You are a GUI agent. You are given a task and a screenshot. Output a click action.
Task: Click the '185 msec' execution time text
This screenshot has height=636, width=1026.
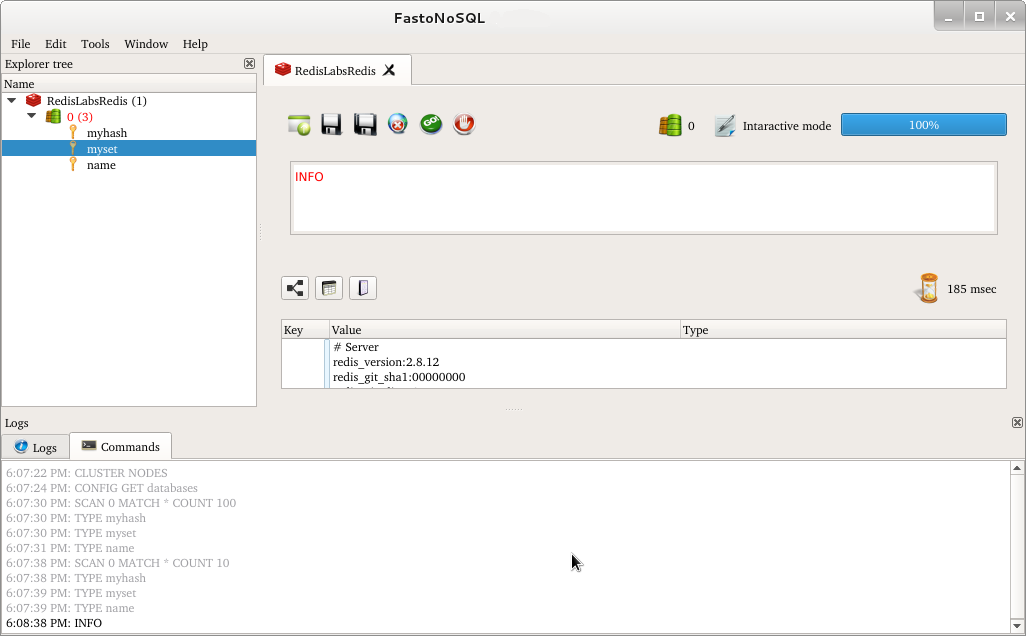pyautogui.click(x=972, y=289)
